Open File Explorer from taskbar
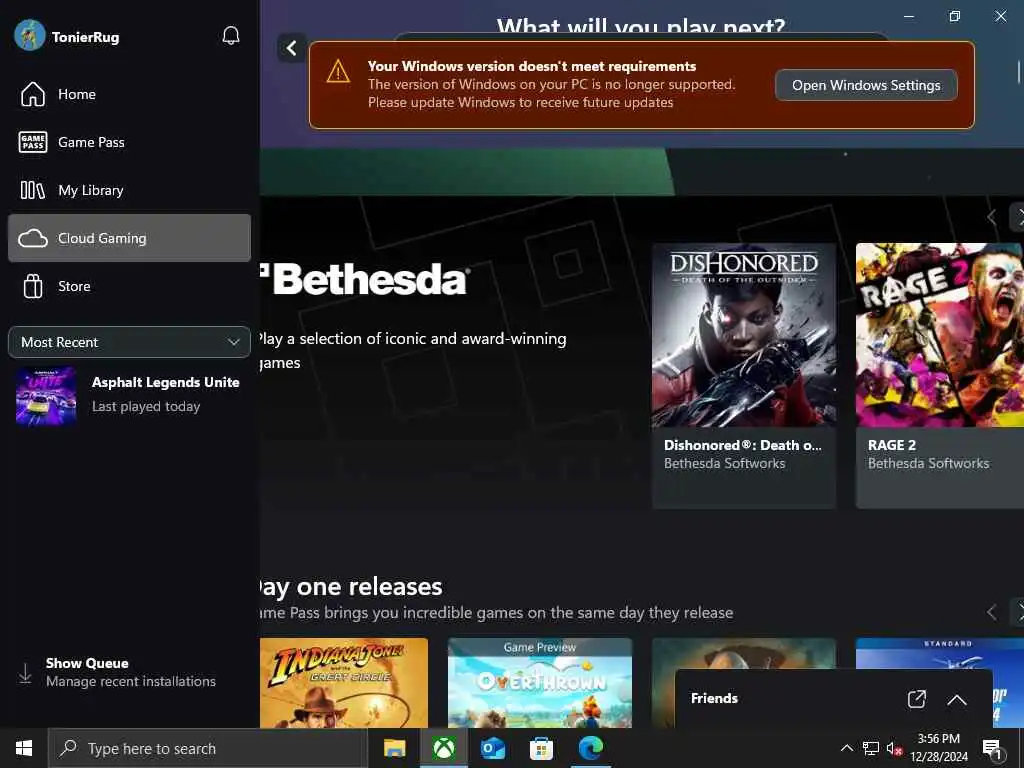 (x=394, y=748)
